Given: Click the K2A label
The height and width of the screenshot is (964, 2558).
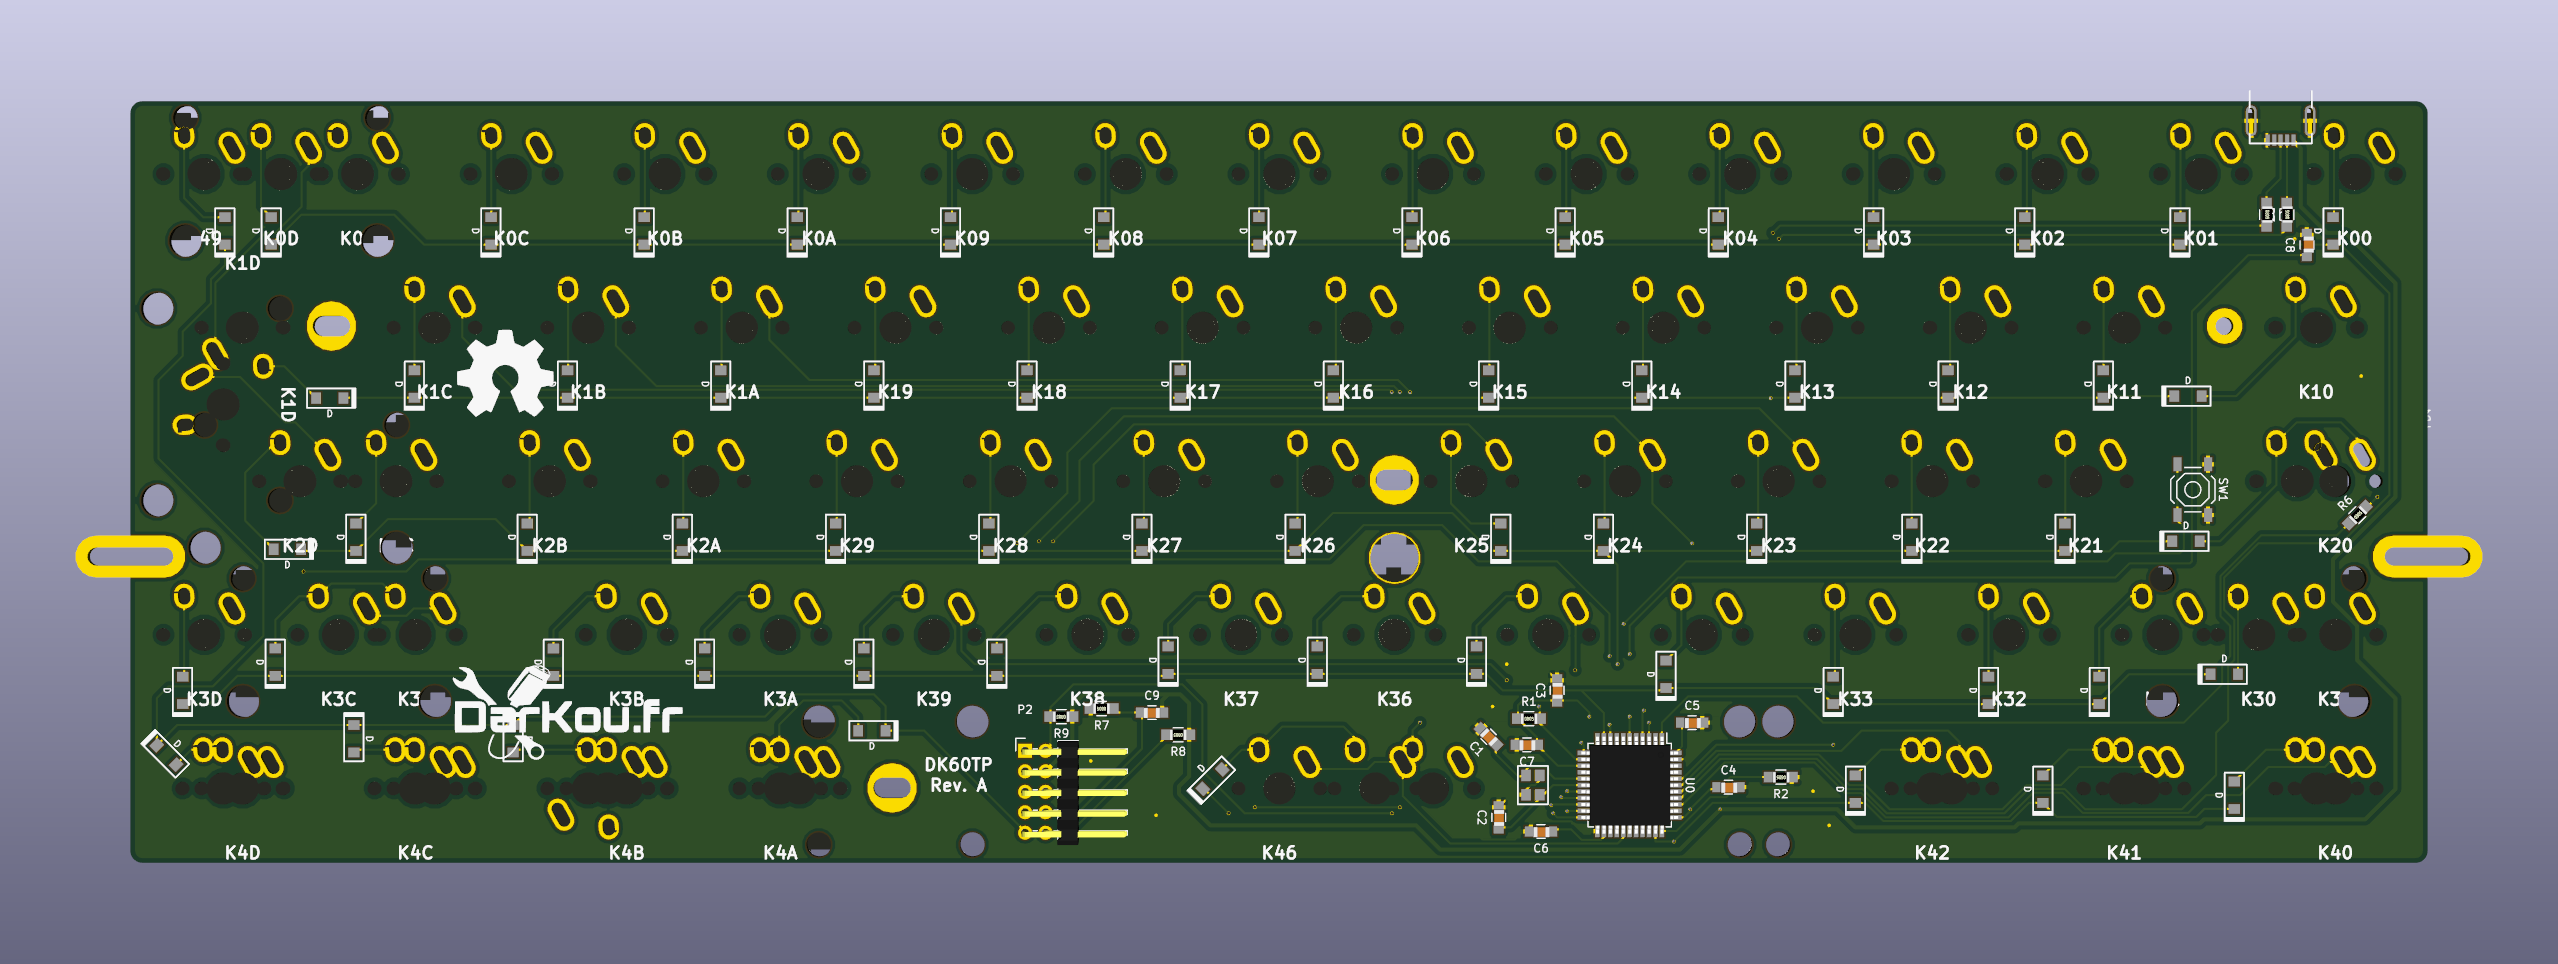Looking at the screenshot, I should point(703,545).
